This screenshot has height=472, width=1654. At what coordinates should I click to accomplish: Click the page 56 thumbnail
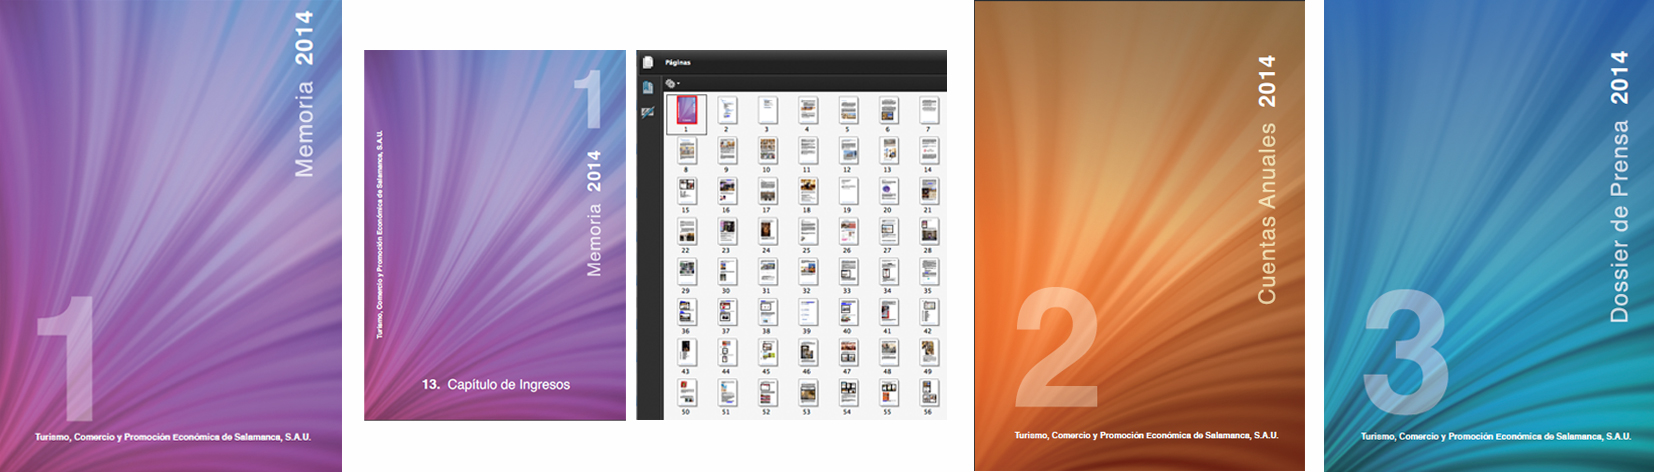coord(928,392)
